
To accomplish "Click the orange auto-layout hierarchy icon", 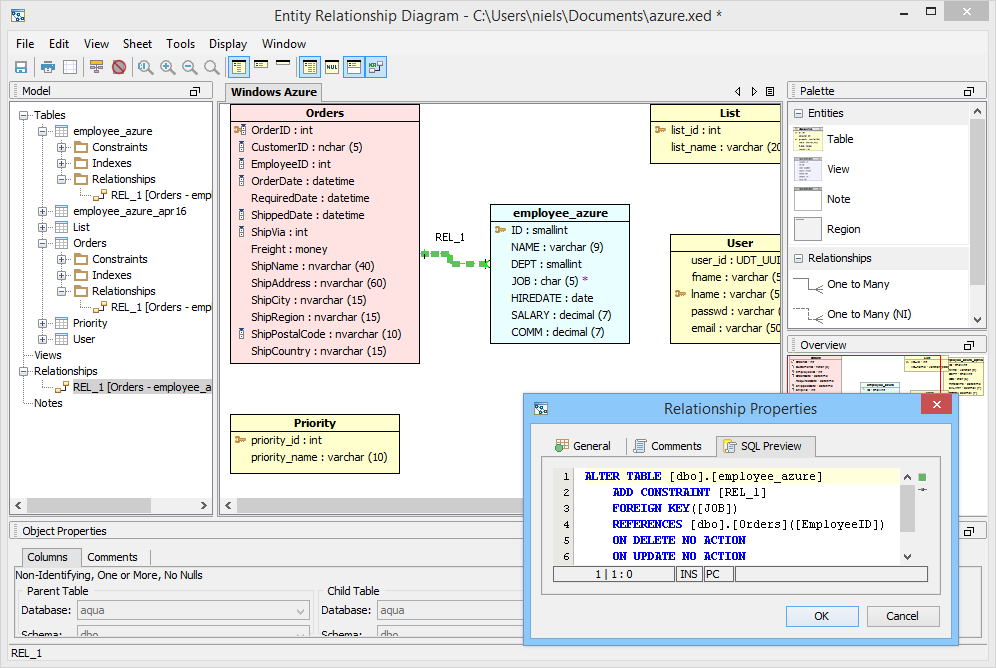I will pos(97,67).
